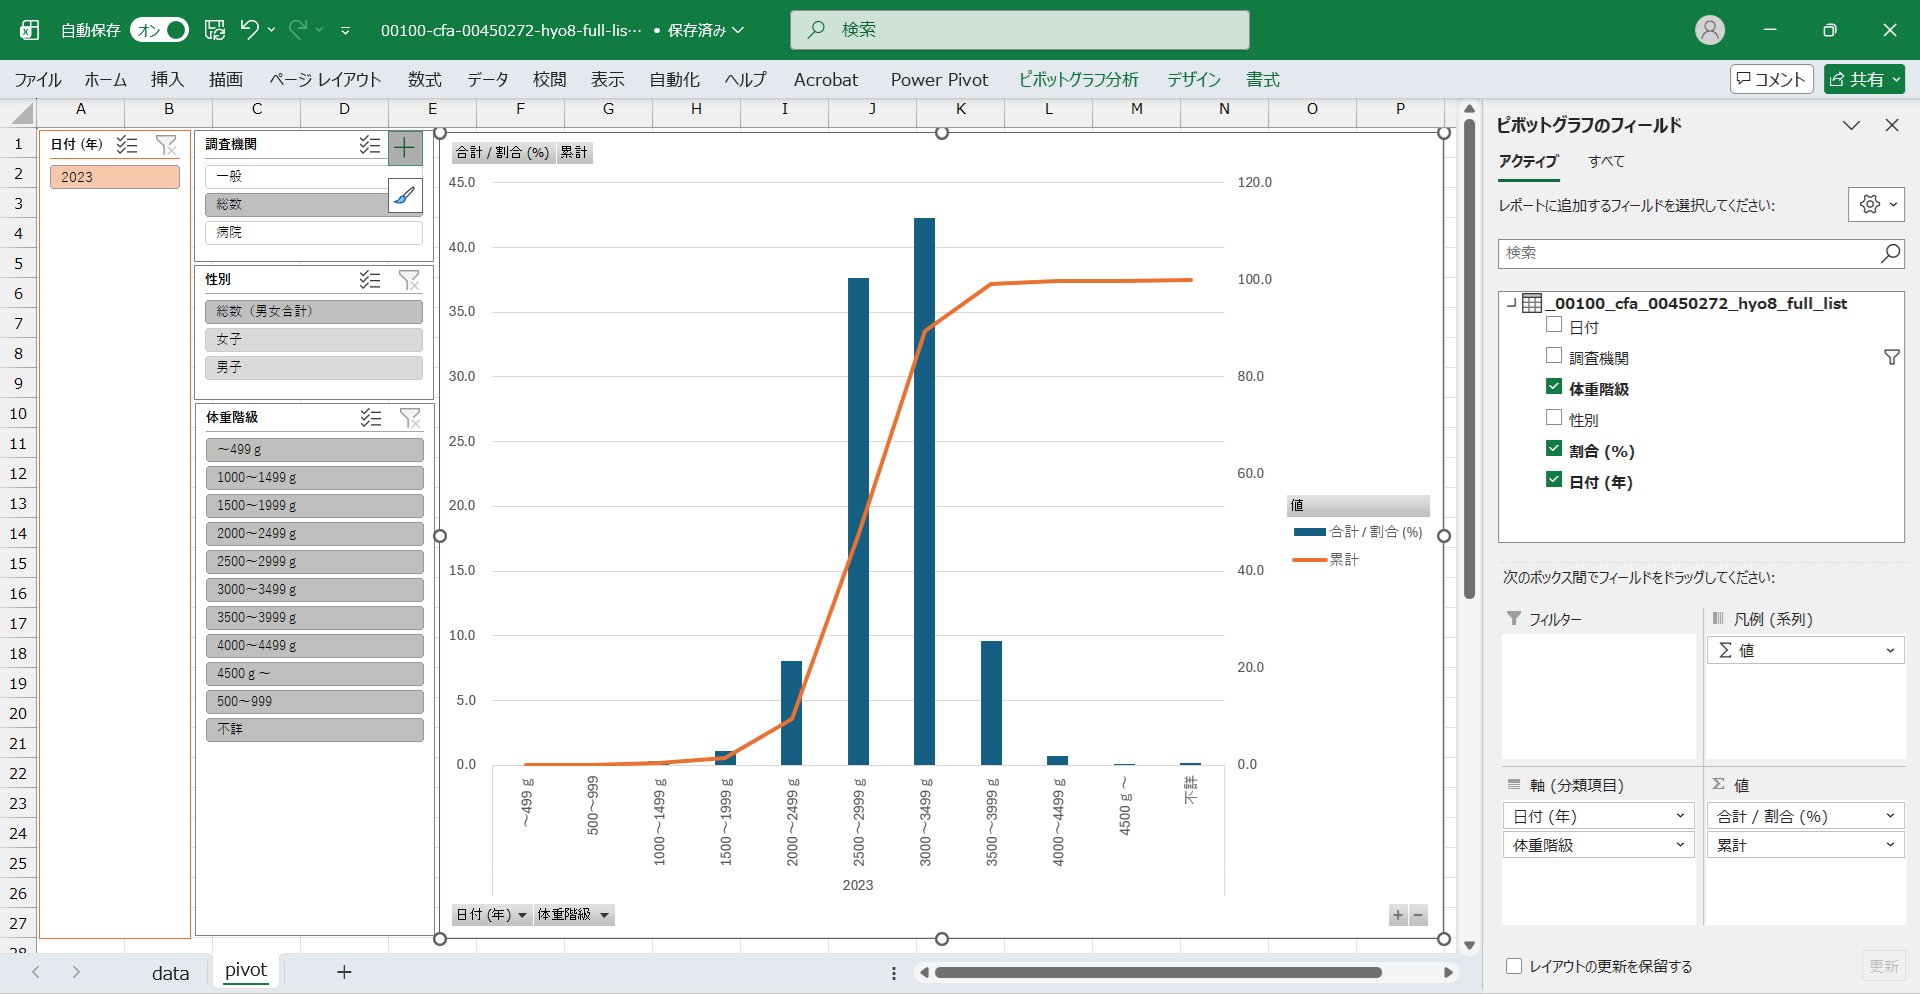
Task: Click the 共有 share button
Action: [x=1864, y=79]
